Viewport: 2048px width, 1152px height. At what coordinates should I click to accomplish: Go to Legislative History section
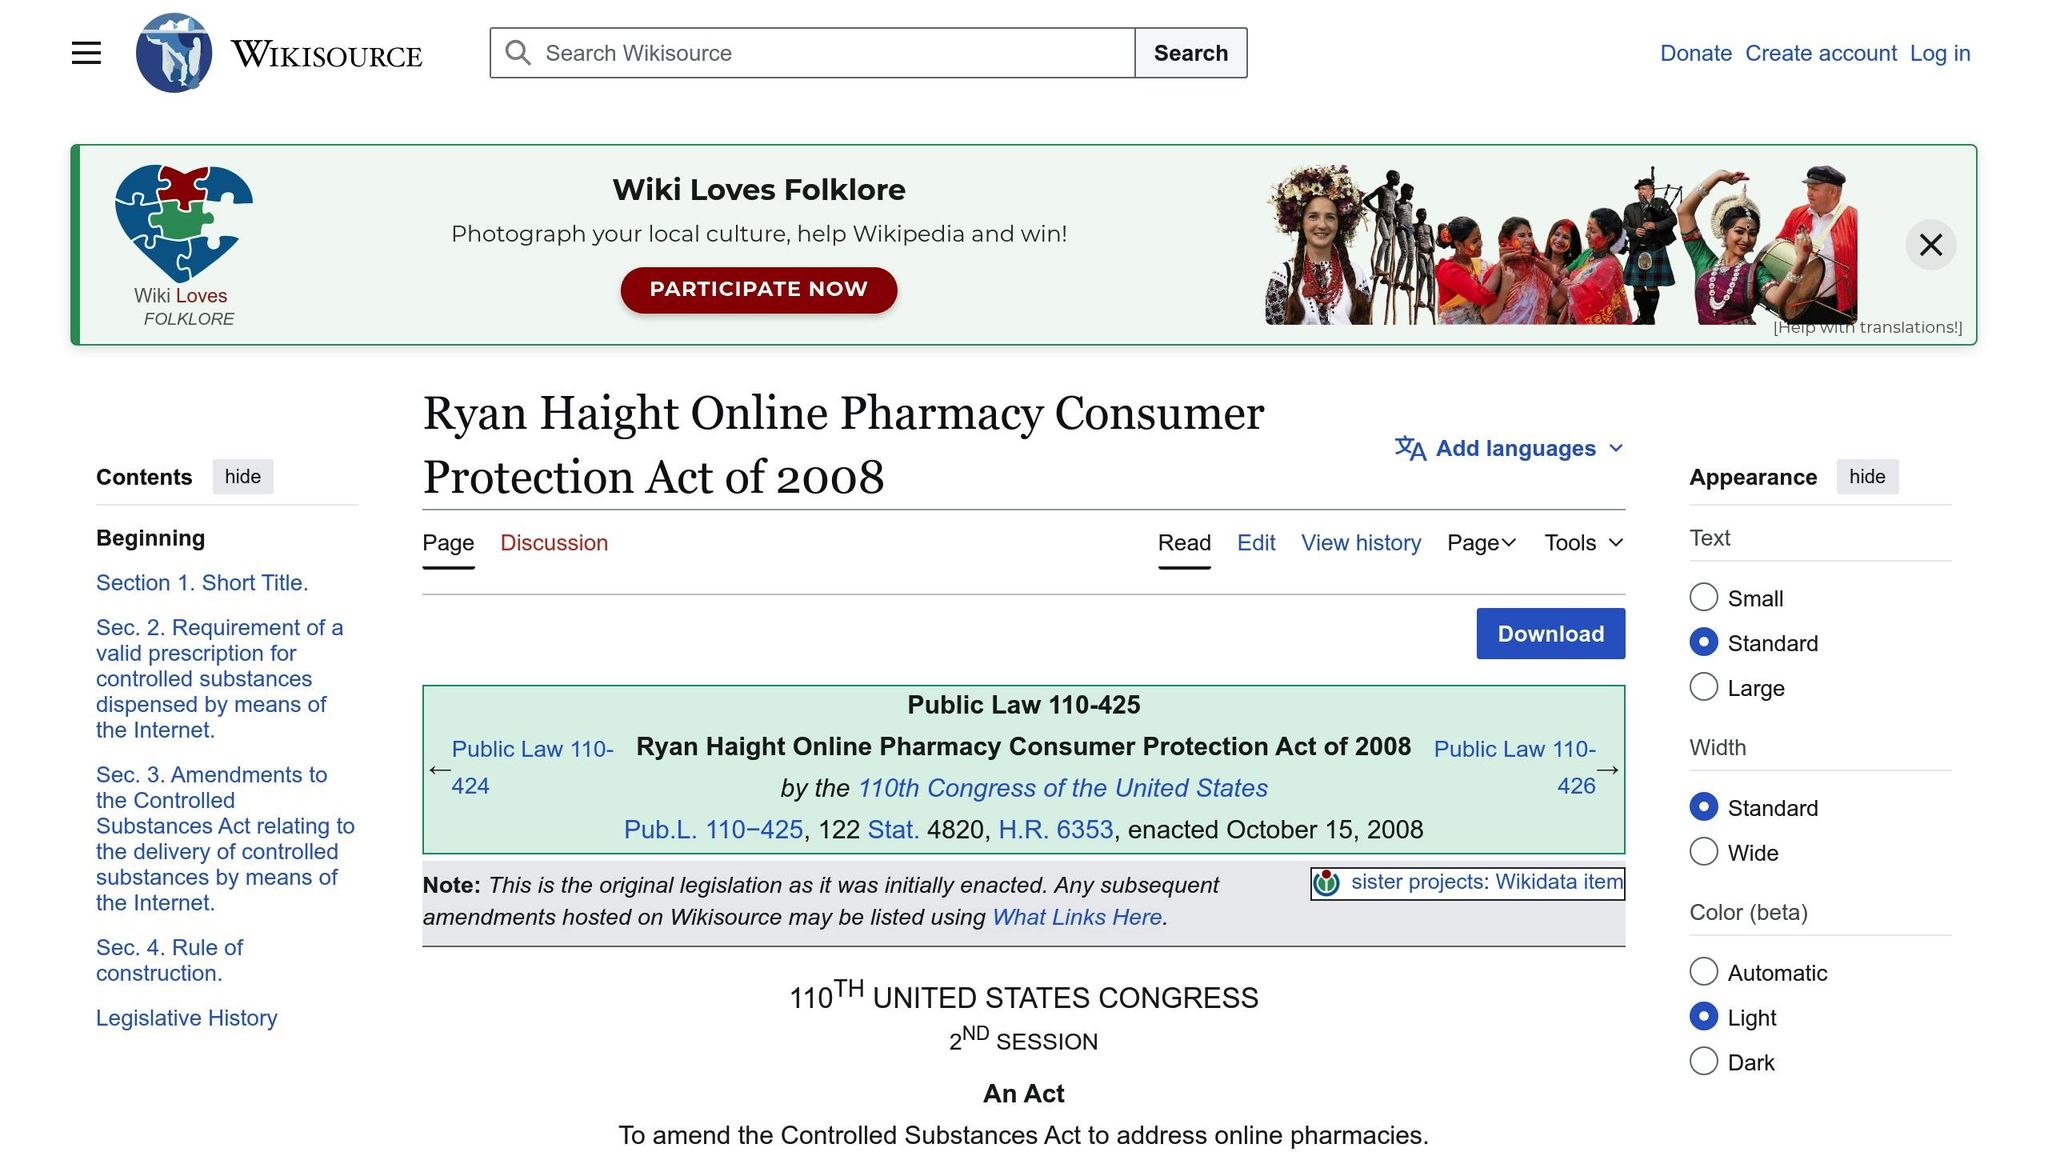(x=187, y=1018)
